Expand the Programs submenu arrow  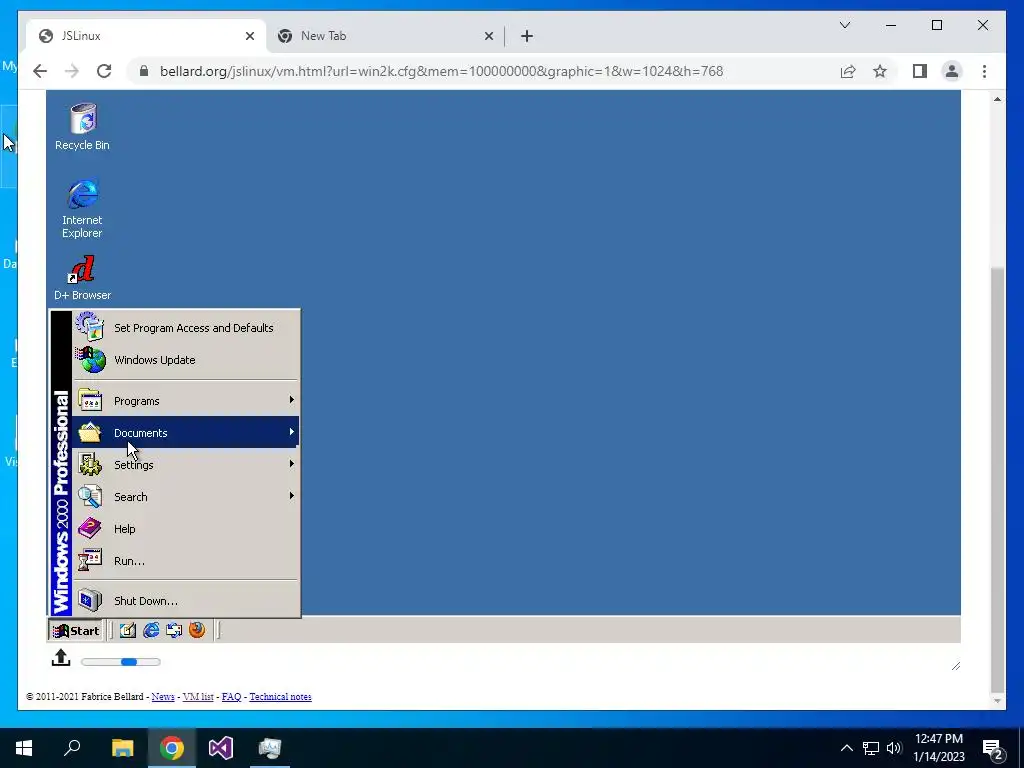point(291,400)
